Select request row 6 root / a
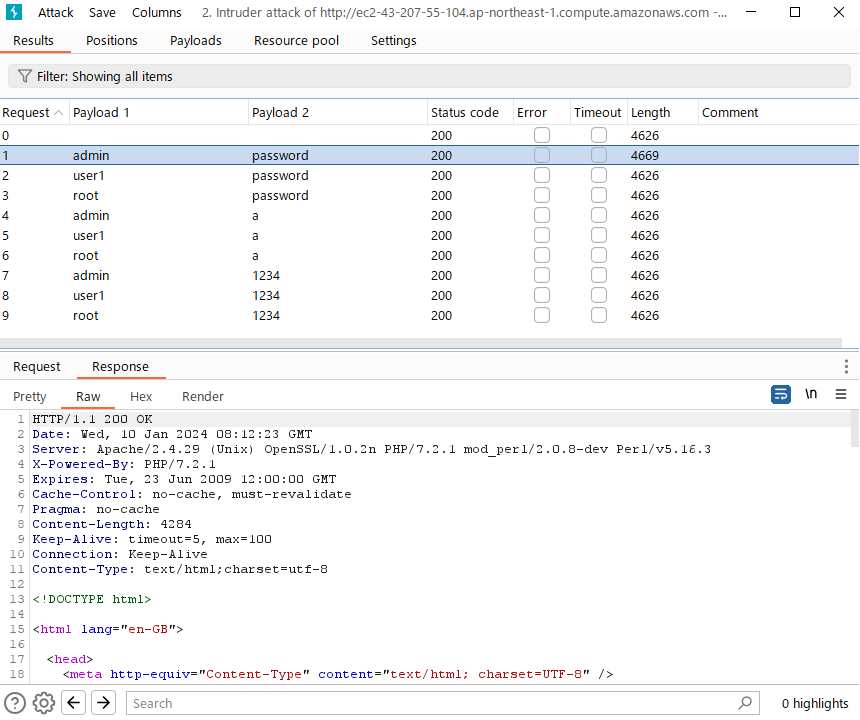 429,255
